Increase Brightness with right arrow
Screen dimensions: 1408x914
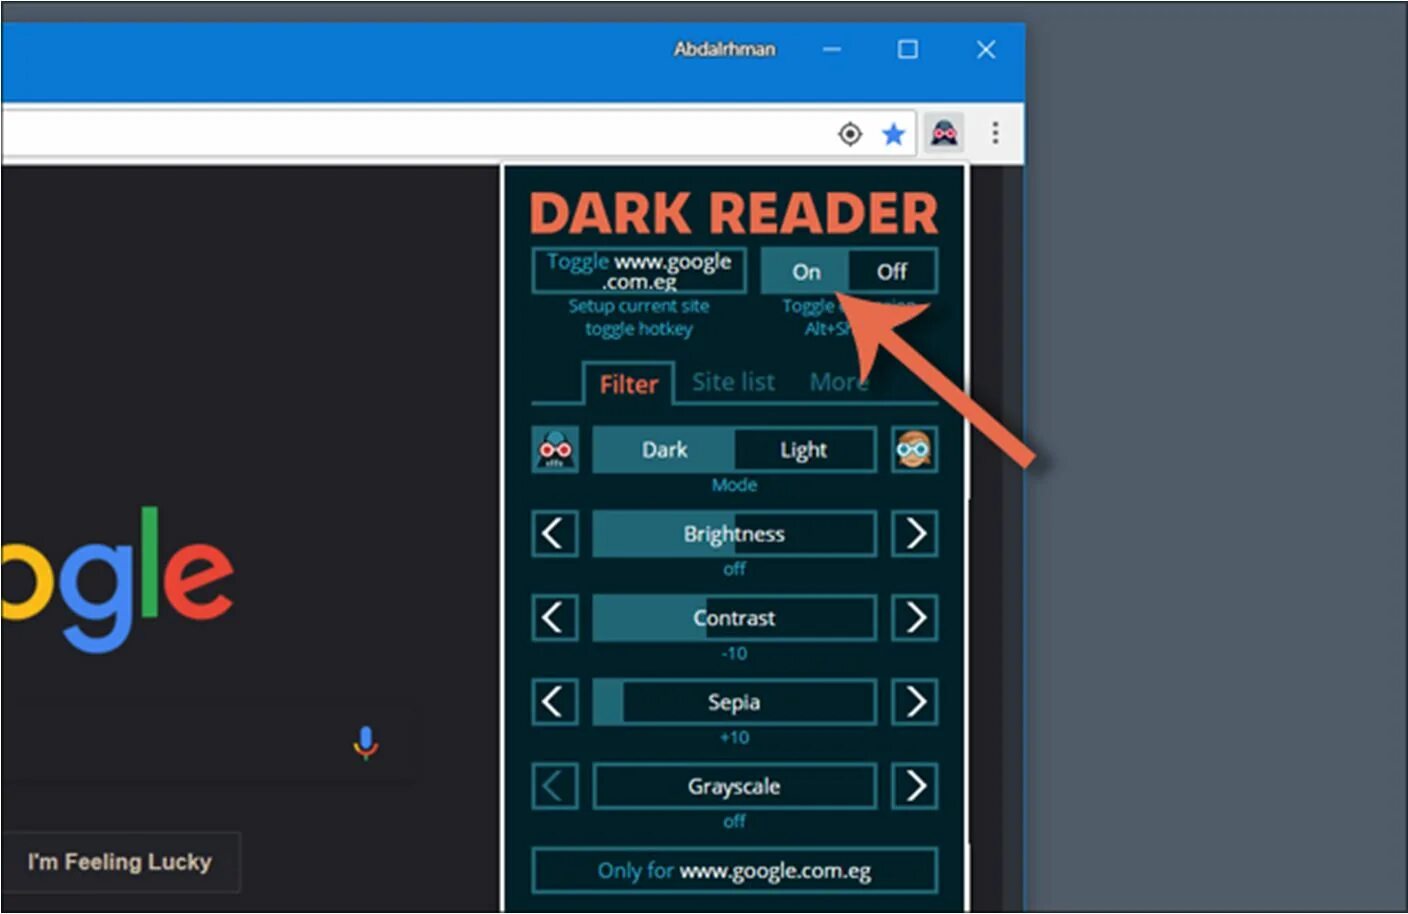click(x=914, y=534)
